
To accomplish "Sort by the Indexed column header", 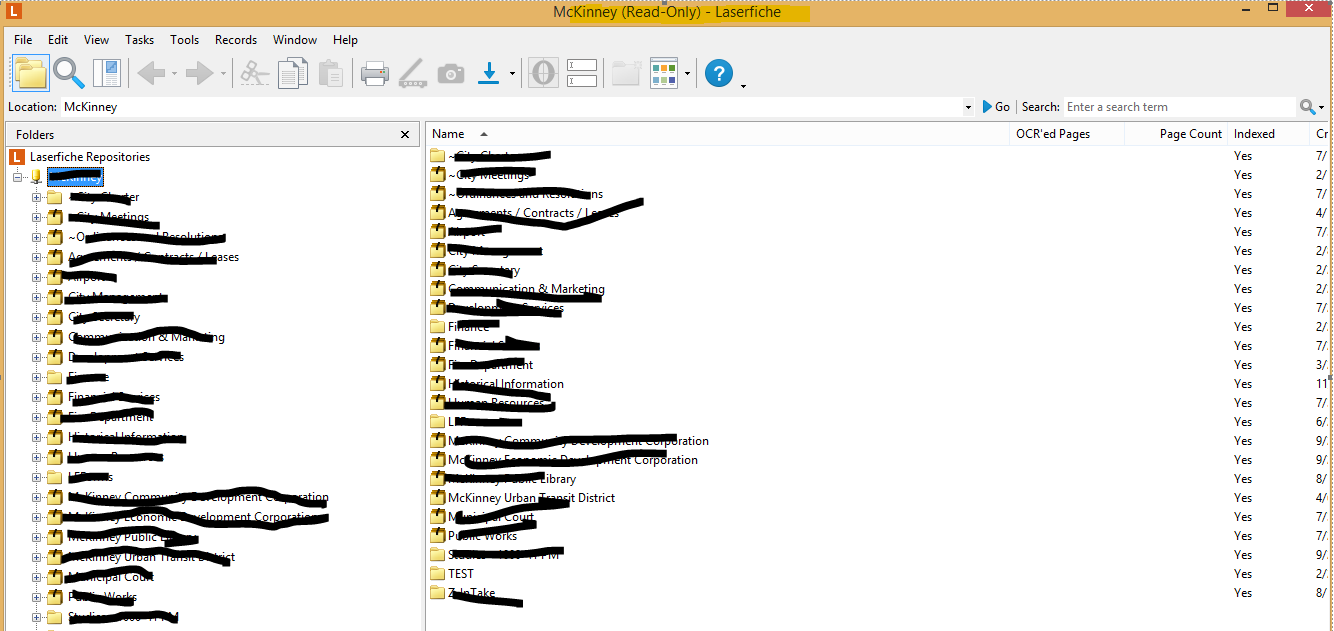I will [1268, 134].
